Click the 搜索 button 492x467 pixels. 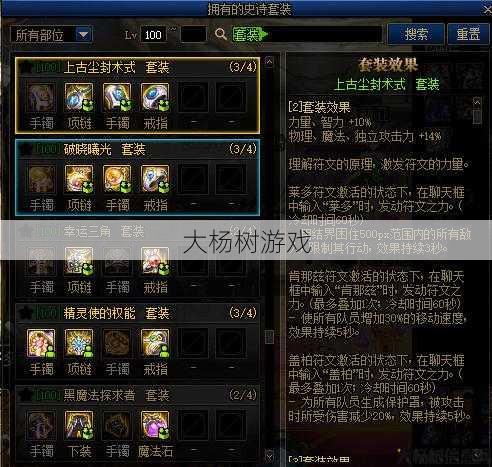416,34
